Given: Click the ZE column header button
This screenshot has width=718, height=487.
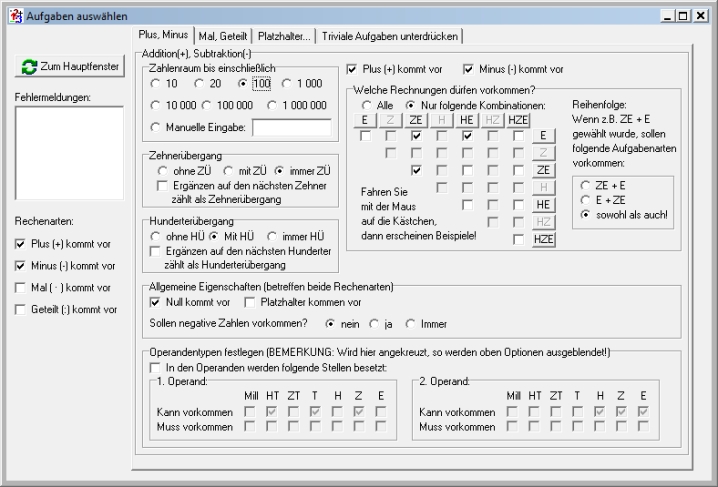Looking at the screenshot, I should coord(415,120).
